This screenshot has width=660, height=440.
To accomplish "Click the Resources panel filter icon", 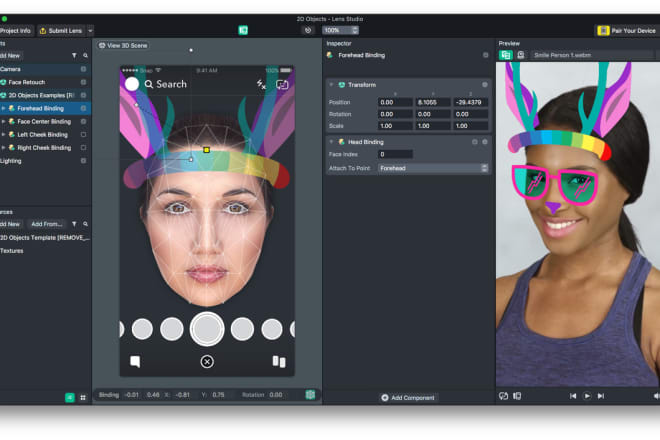I will pos(74,224).
